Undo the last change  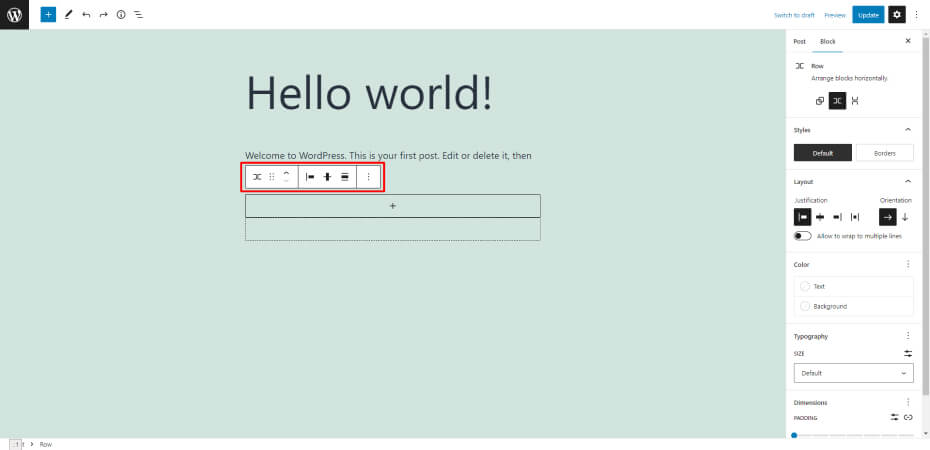[x=87, y=15]
